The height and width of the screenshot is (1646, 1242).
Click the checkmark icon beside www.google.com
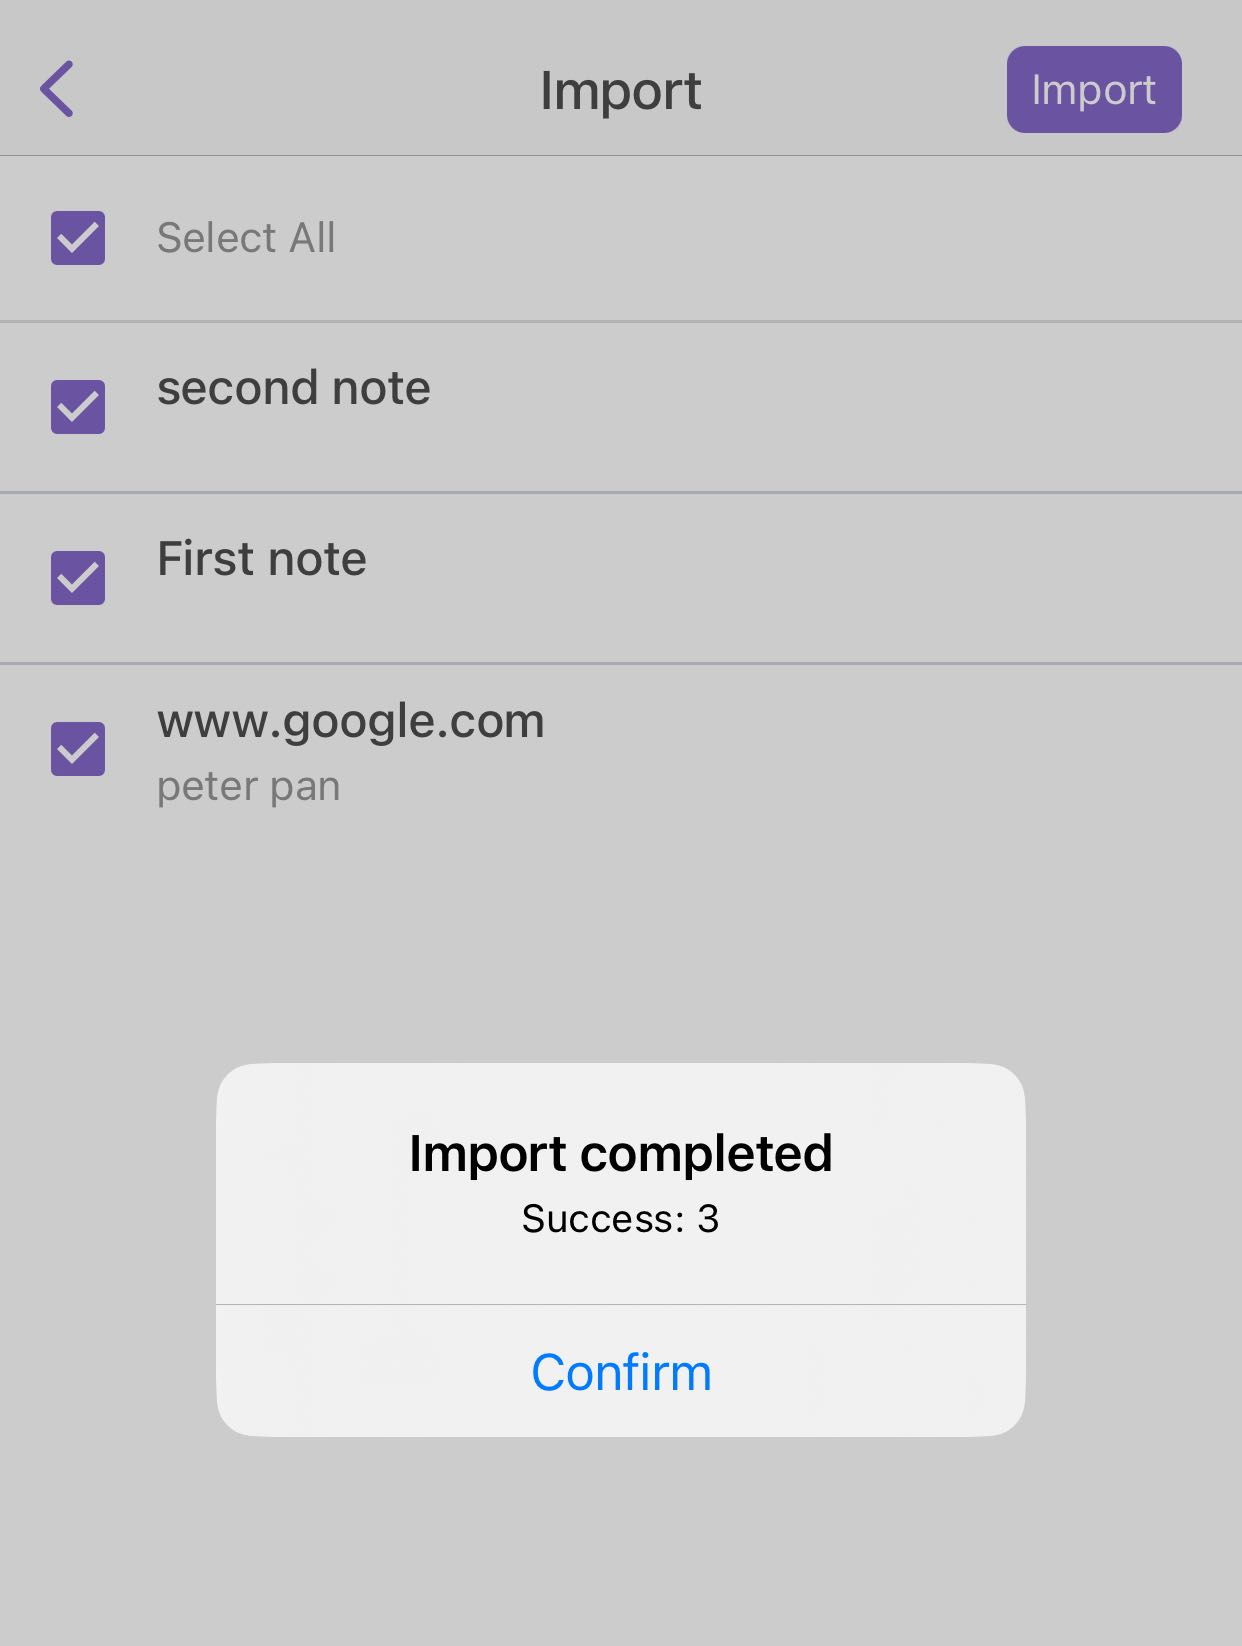click(x=78, y=749)
